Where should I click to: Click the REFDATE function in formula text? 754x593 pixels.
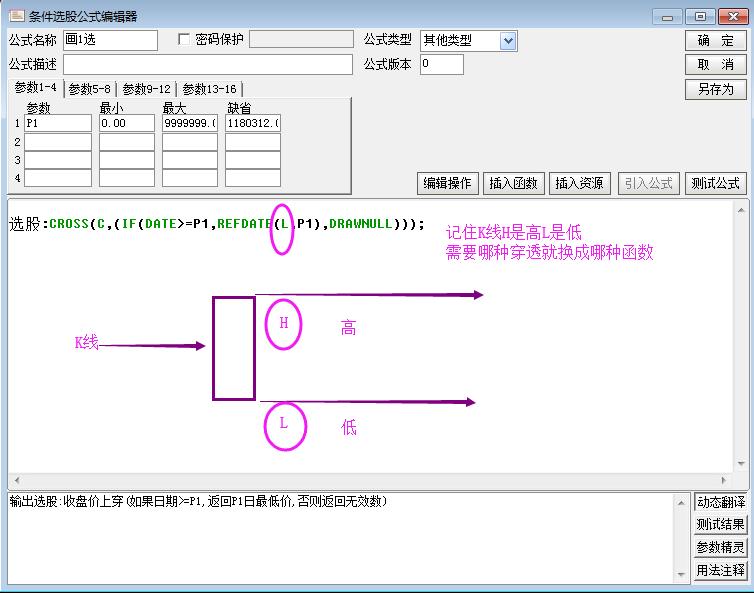(244, 224)
